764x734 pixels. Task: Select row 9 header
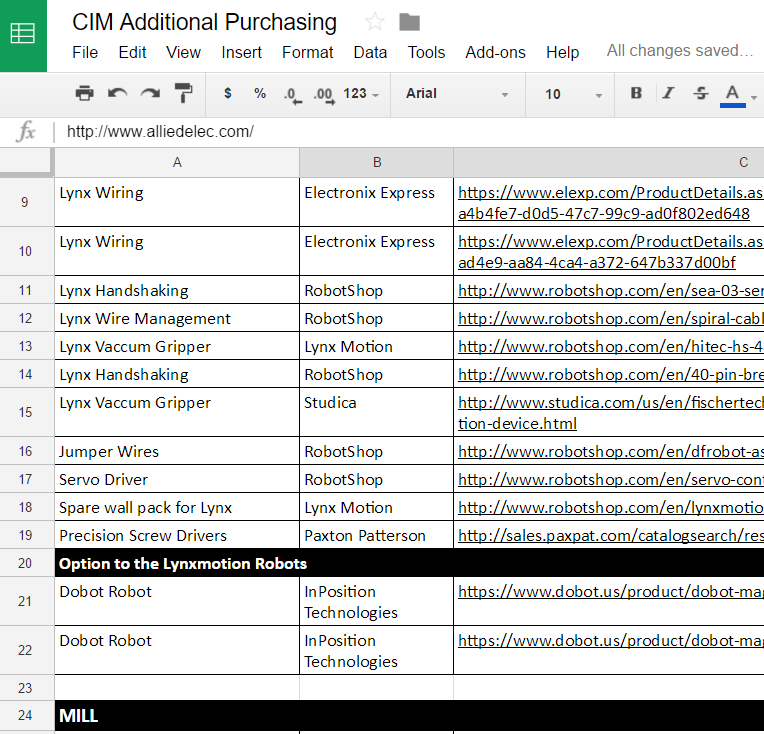(25, 202)
